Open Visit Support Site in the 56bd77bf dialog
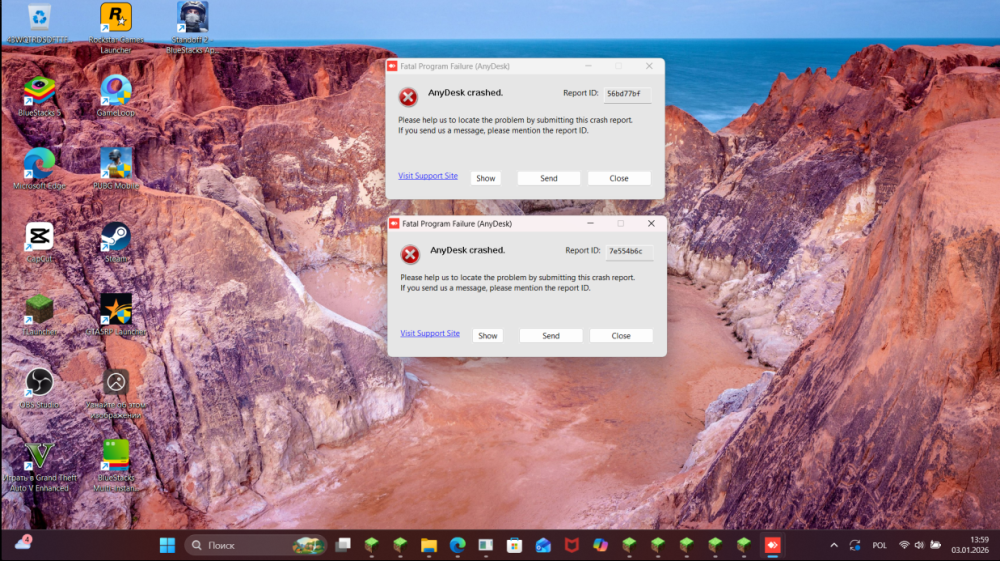The image size is (1000, 561). coord(427,176)
